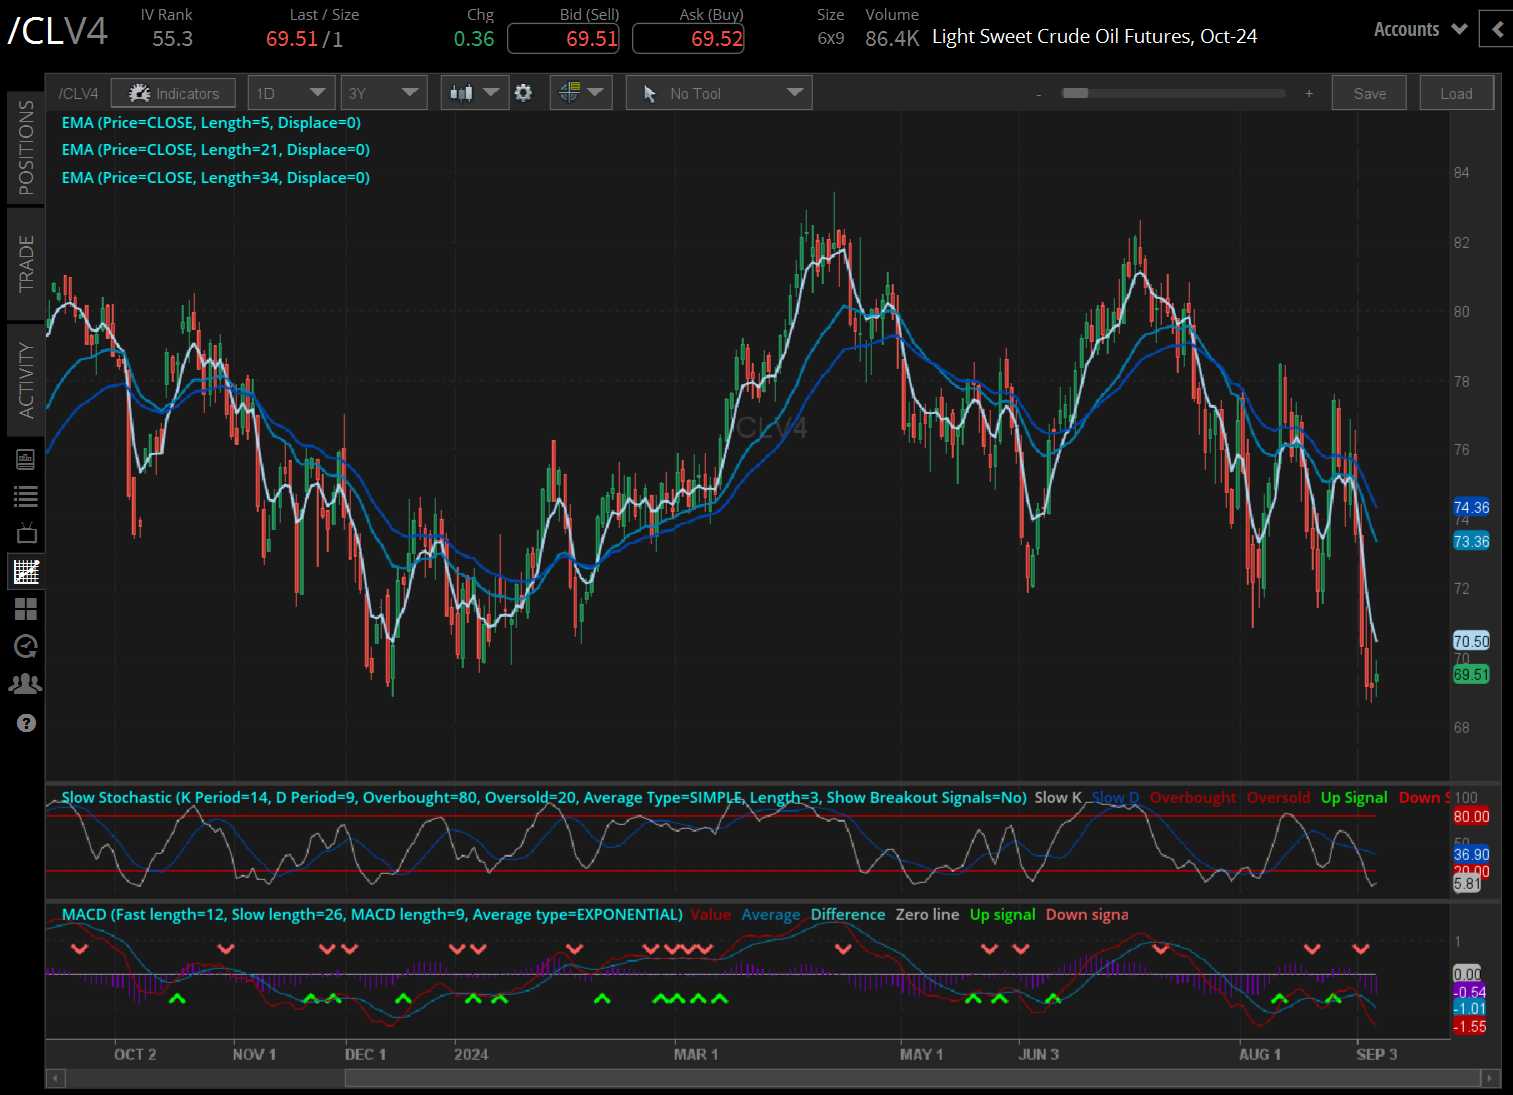This screenshot has height=1095, width=1513.
Task: Open the No Tool drawing dropdown
Action: [x=718, y=92]
